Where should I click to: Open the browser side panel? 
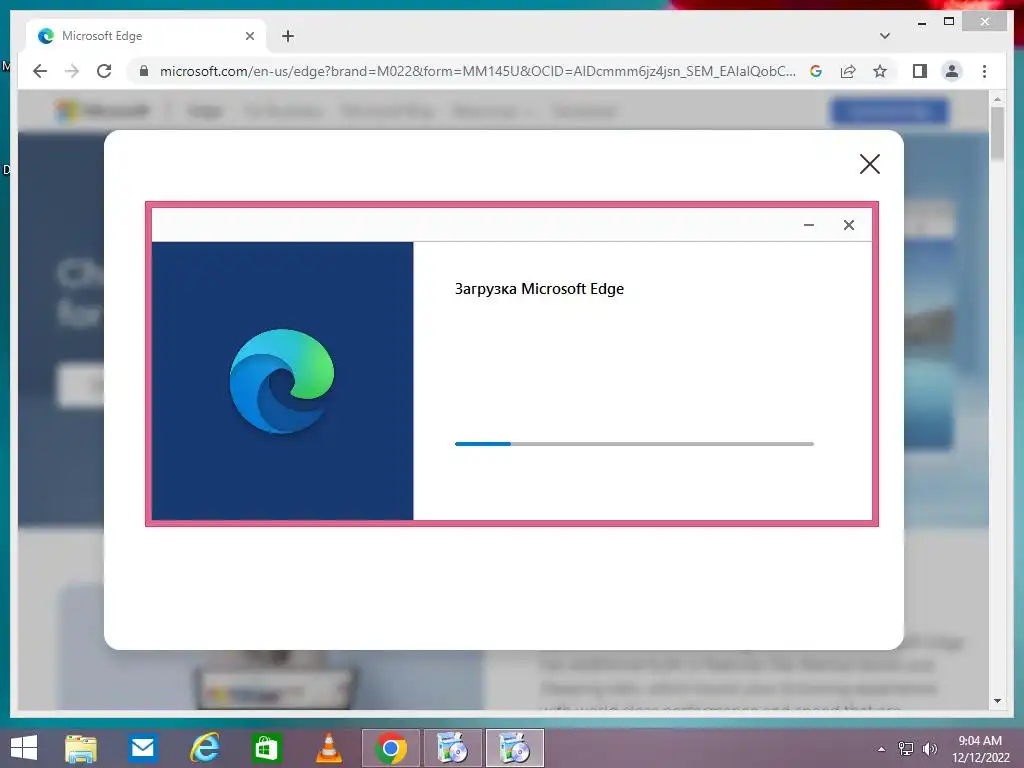pyautogui.click(x=920, y=71)
